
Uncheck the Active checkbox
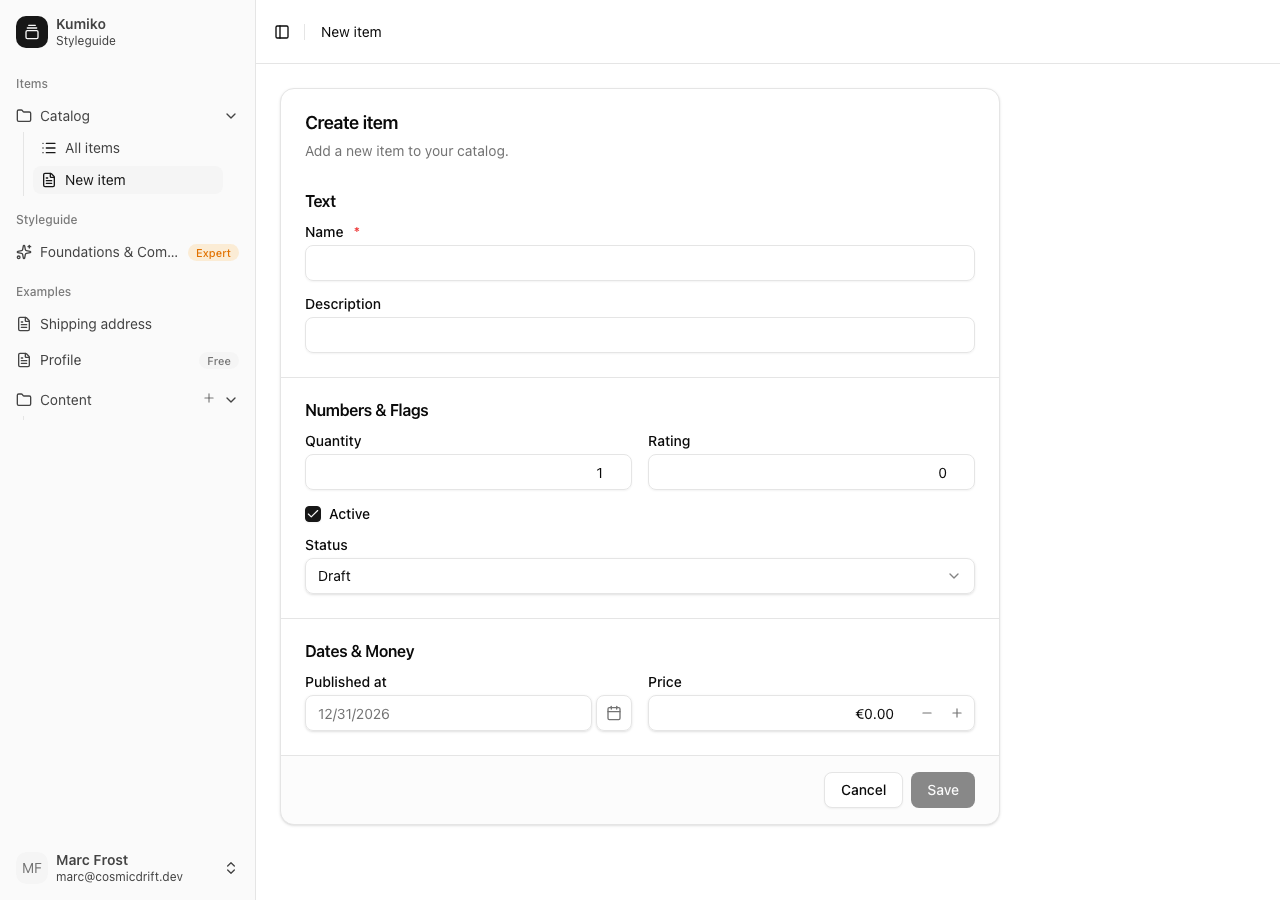coord(313,514)
